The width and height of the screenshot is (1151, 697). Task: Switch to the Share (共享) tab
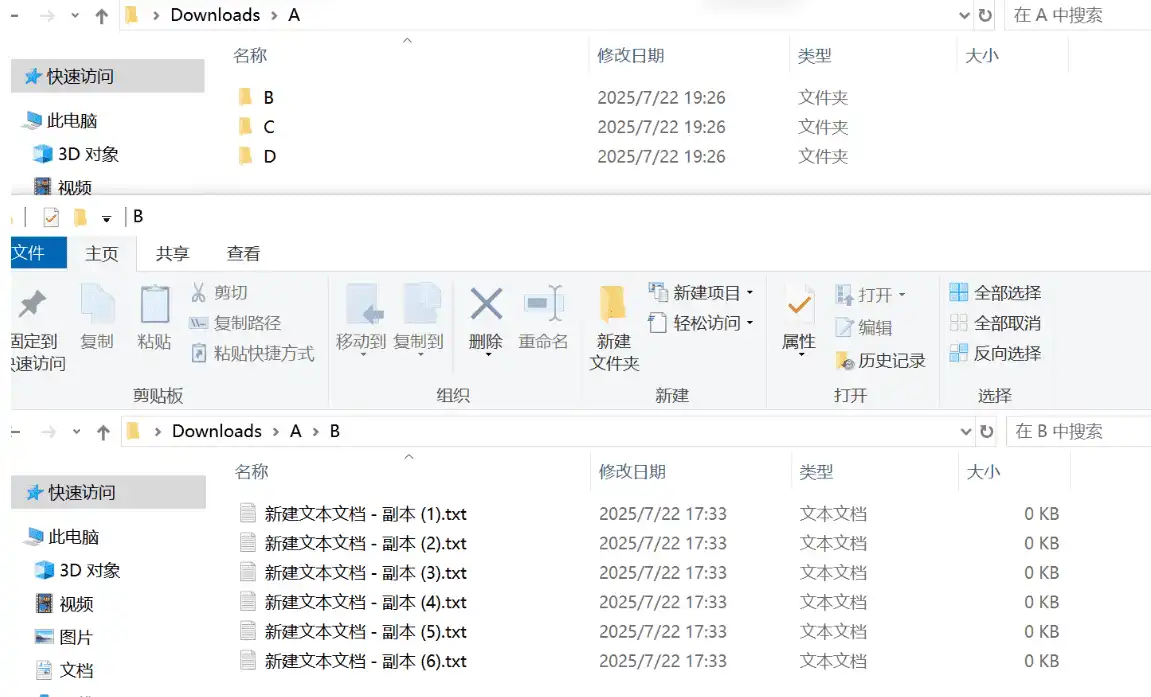coord(173,253)
